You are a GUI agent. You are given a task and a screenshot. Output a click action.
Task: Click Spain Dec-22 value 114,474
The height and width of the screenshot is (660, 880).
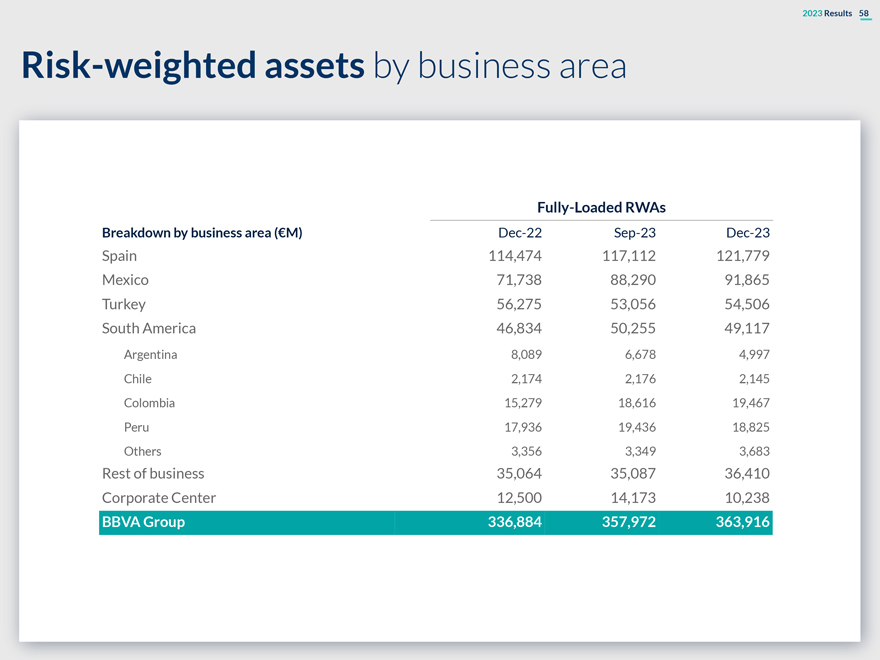(x=515, y=256)
